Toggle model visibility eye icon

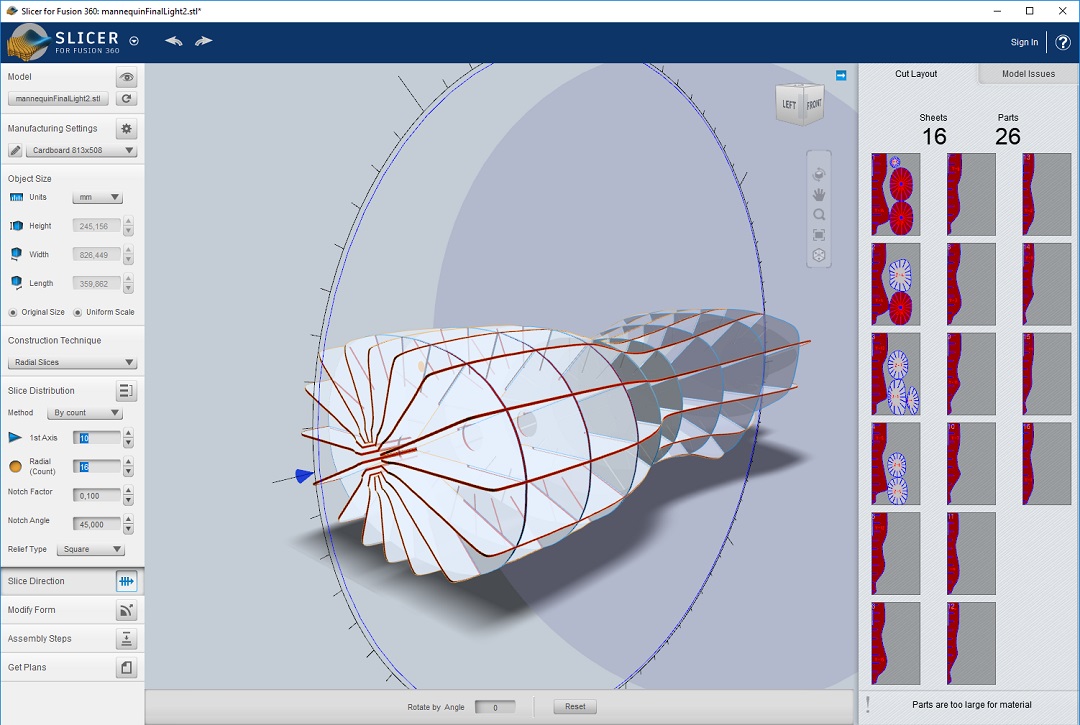pos(126,76)
